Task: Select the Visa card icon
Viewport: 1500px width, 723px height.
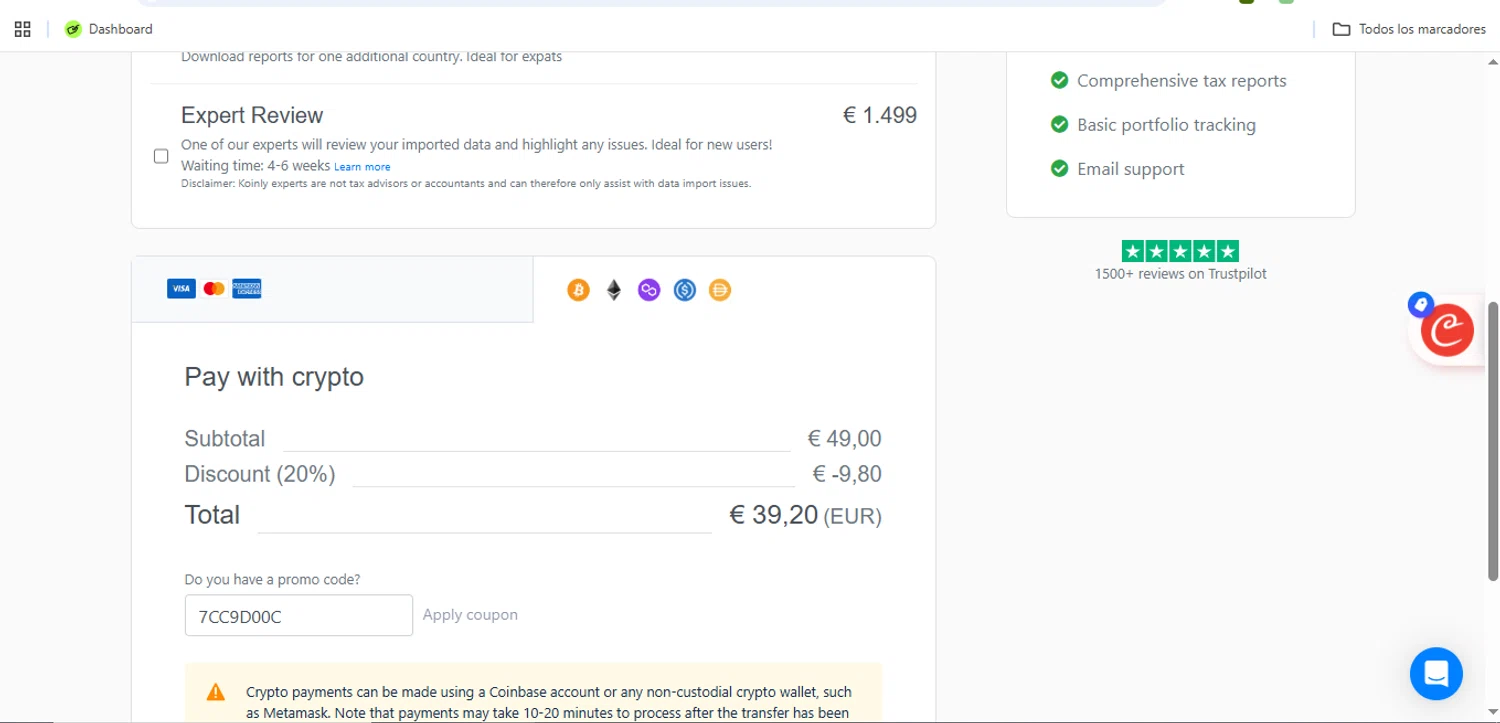Action: [x=181, y=289]
